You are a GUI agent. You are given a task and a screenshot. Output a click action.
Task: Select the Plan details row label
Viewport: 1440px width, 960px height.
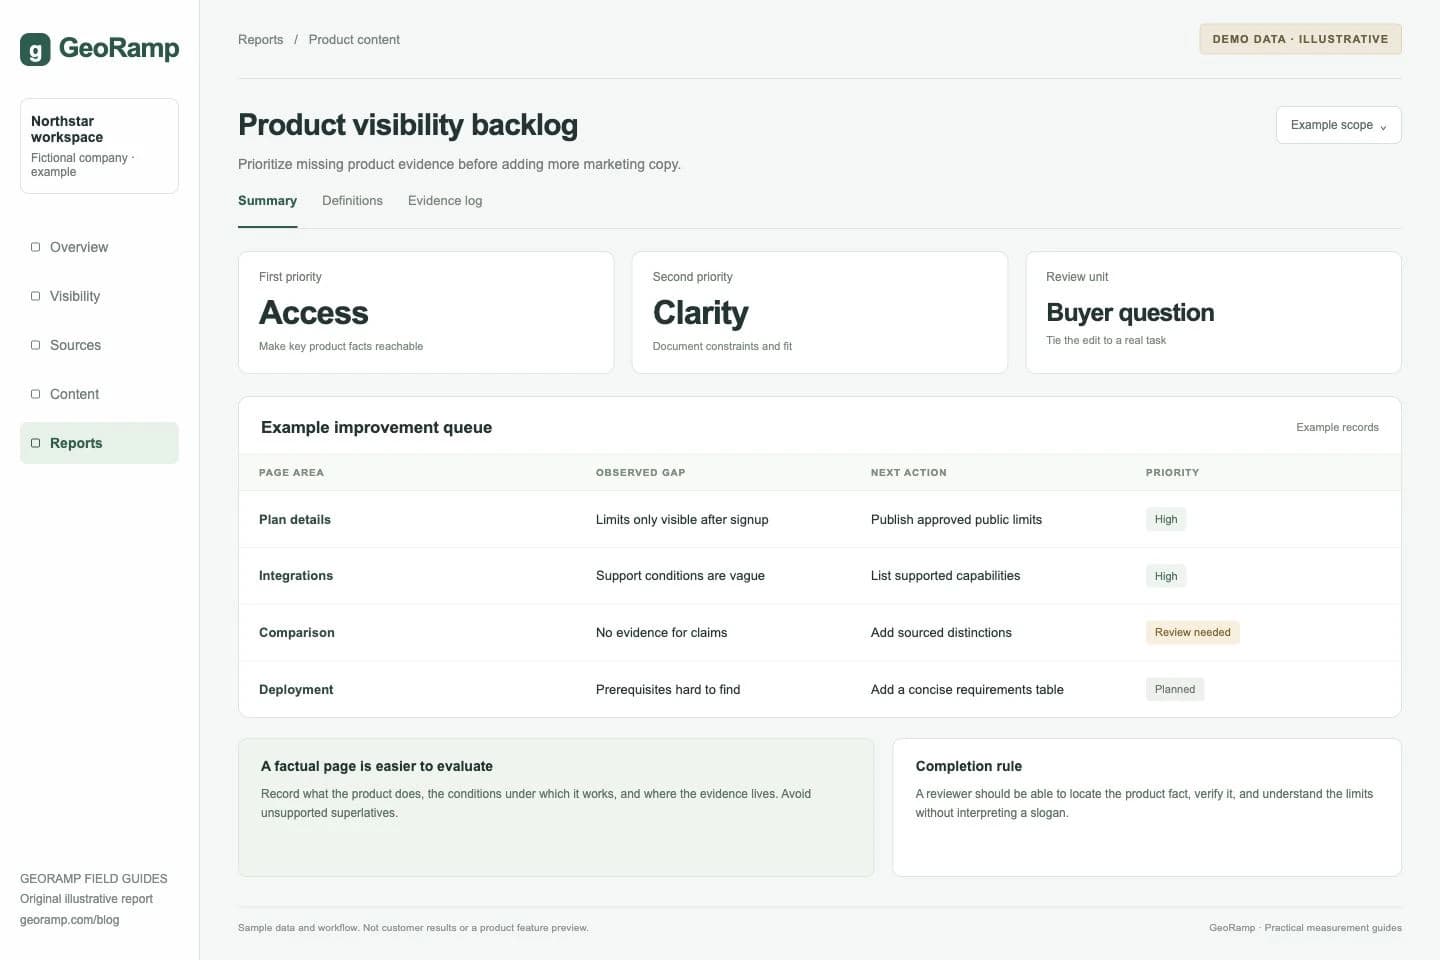(x=295, y=520)
